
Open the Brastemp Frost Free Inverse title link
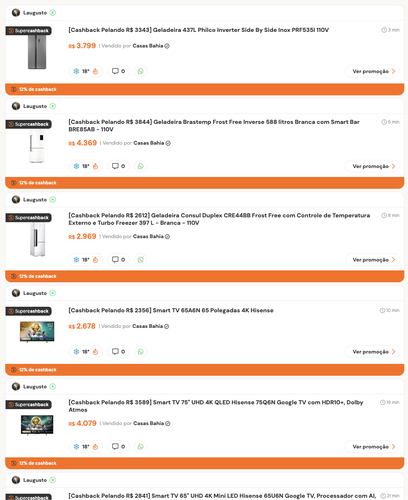(214, 125)
